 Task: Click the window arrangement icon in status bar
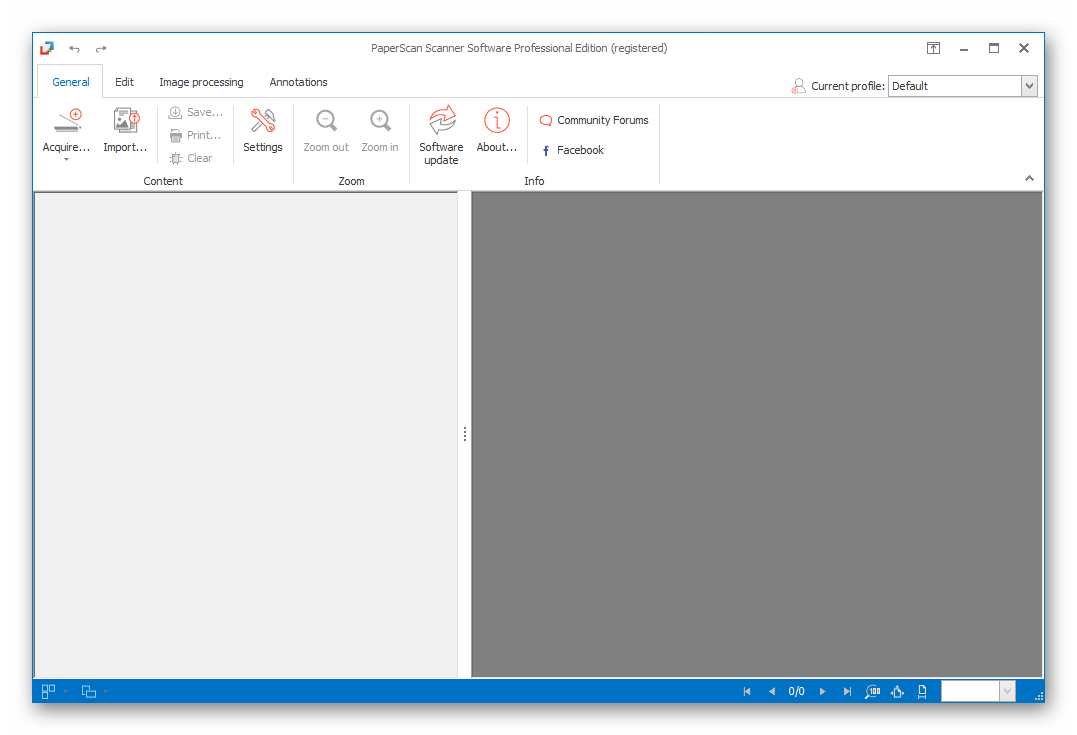coord(89,691)
